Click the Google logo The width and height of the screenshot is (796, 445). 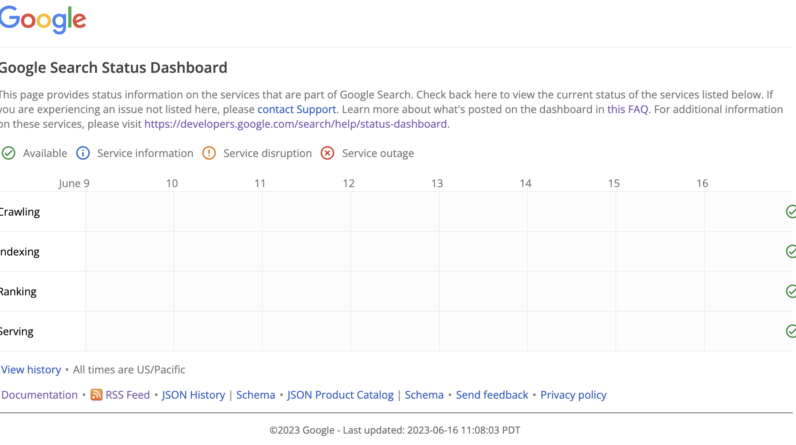point(42,20)
